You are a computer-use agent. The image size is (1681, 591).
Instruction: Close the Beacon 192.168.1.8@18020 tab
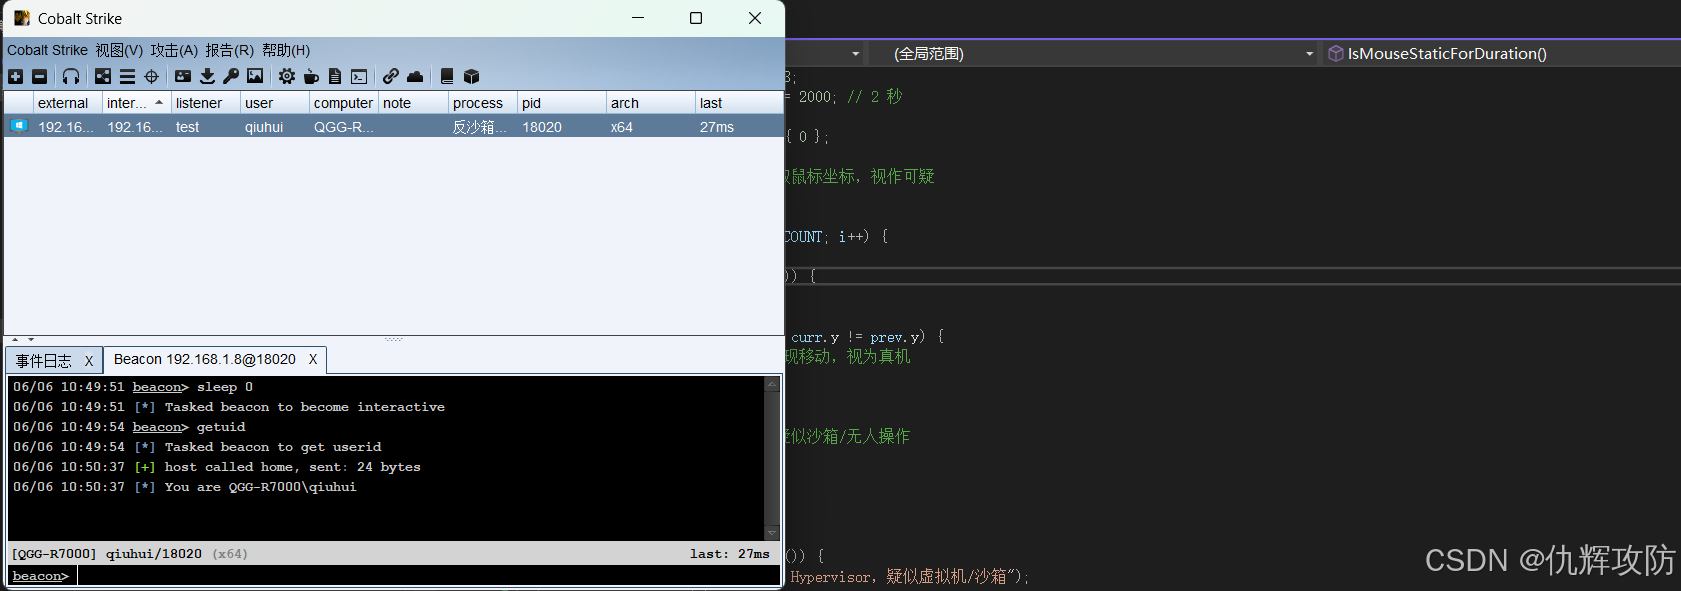tap(313, 359)
